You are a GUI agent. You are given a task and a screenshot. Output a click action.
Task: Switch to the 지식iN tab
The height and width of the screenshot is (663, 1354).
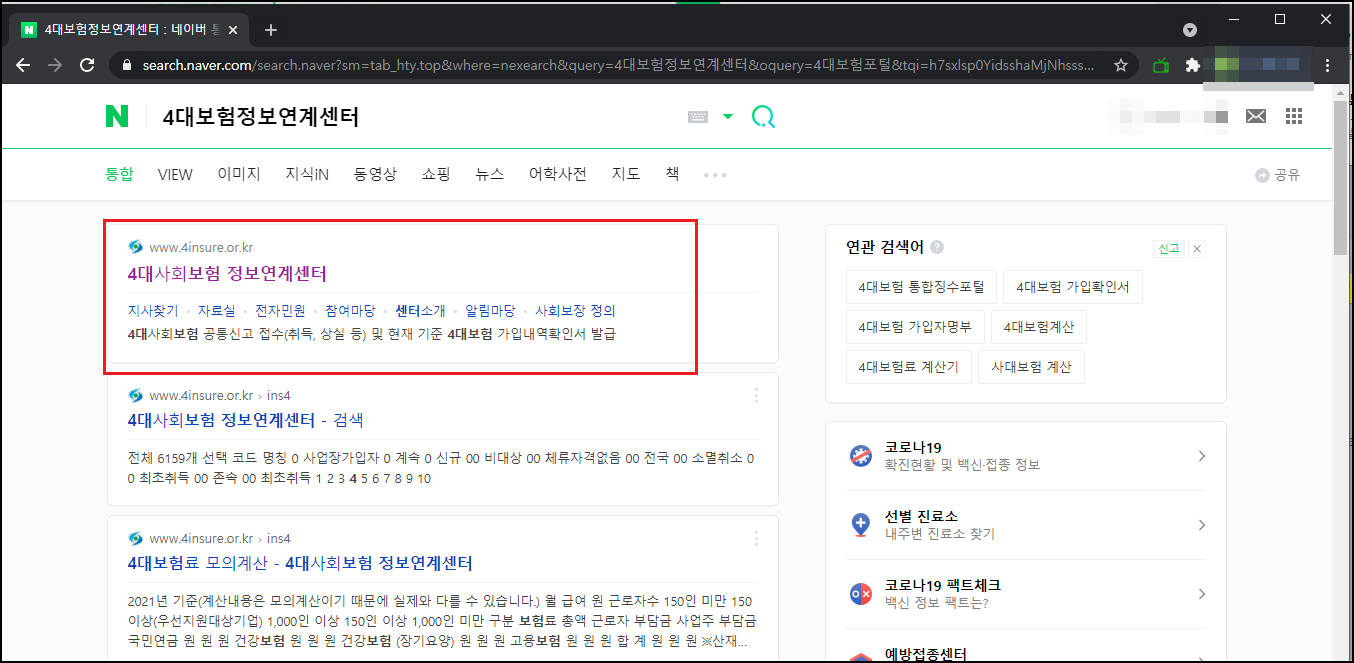tap(307, 174)
